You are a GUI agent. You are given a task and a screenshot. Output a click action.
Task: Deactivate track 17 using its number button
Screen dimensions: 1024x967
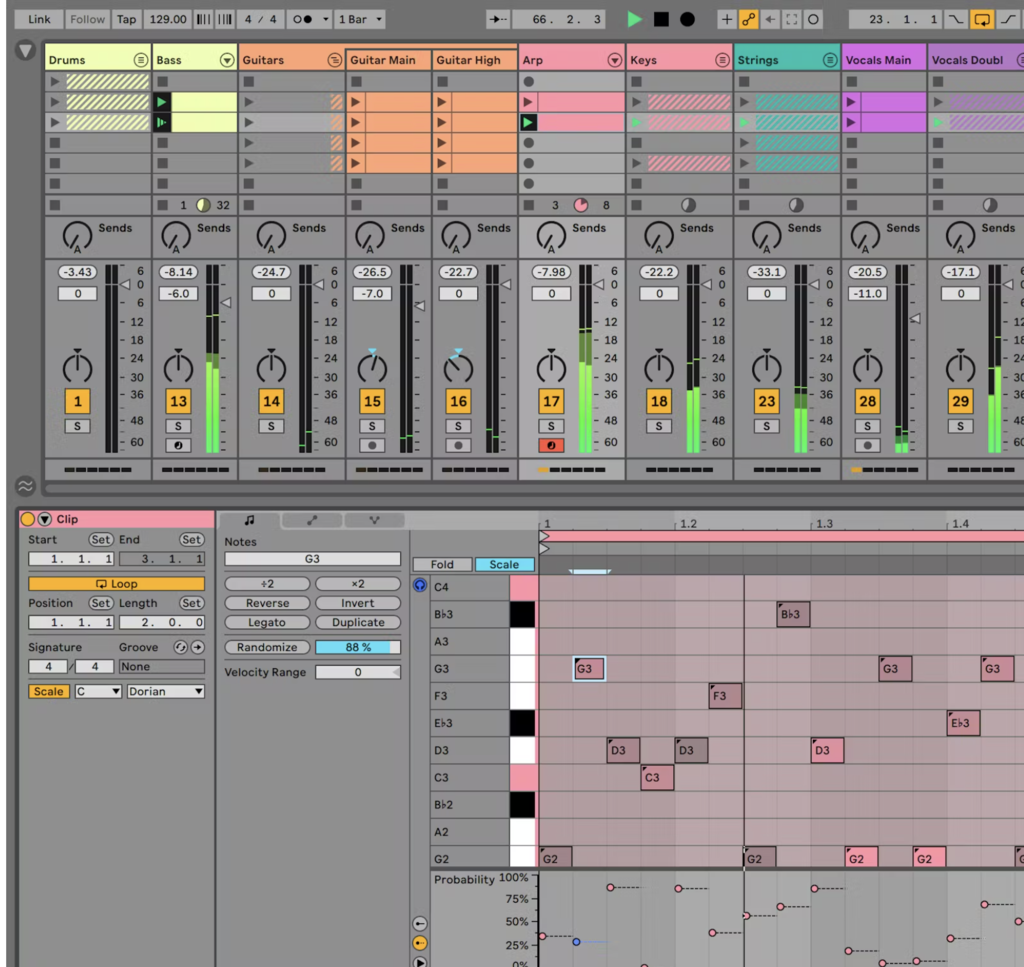(x=551, y=401)
